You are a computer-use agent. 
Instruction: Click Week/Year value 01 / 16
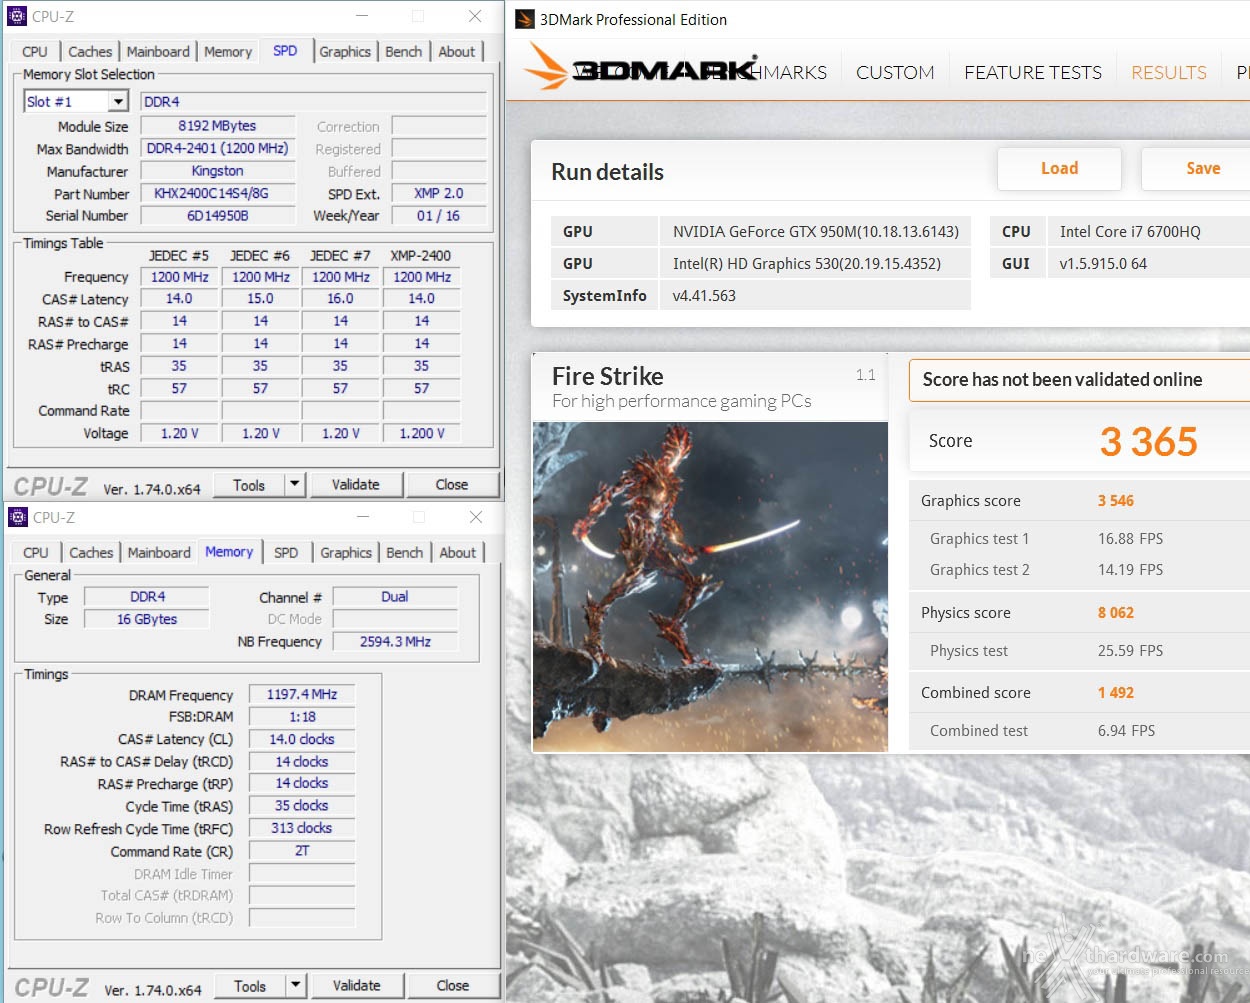click(439, 215)
